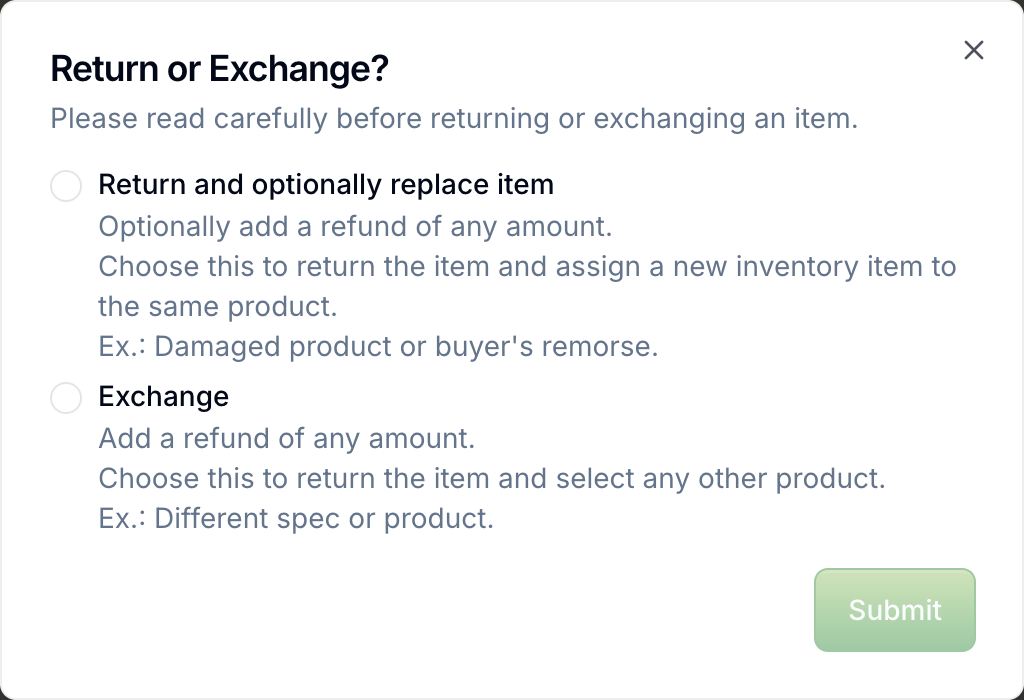The width and height of the screenshot is (1024, 700).
Task: Click the "Return and optionally replace item" label
Action: click(x=326, y=185)
